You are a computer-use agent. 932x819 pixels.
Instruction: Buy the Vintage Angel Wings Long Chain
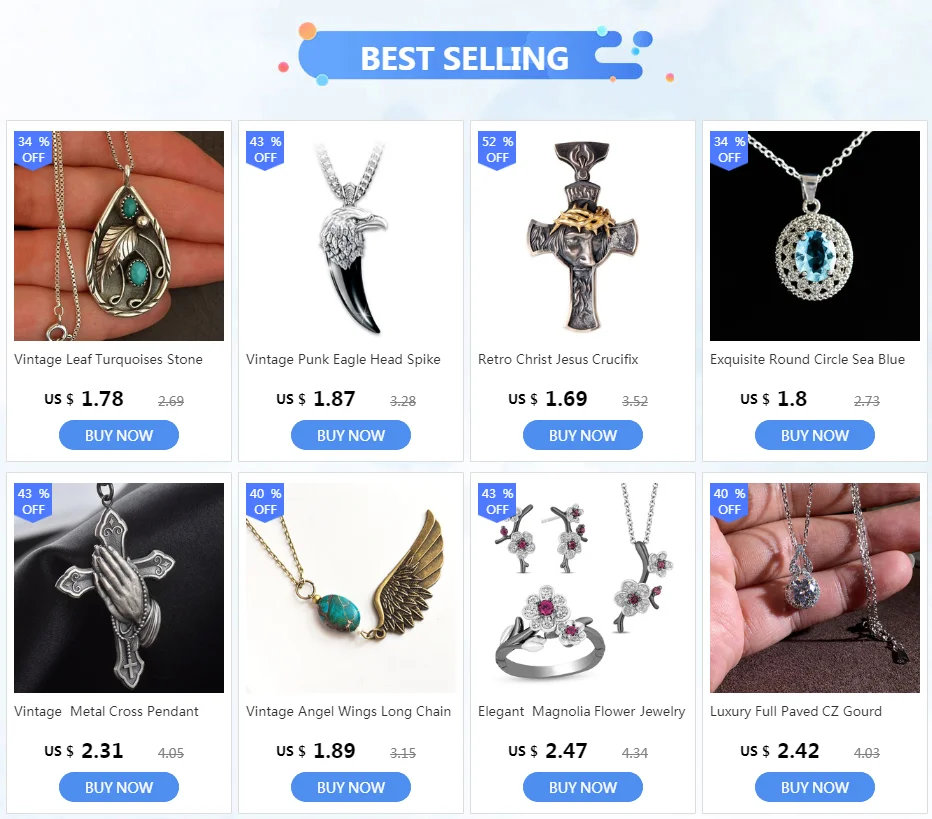pos(351,787)
